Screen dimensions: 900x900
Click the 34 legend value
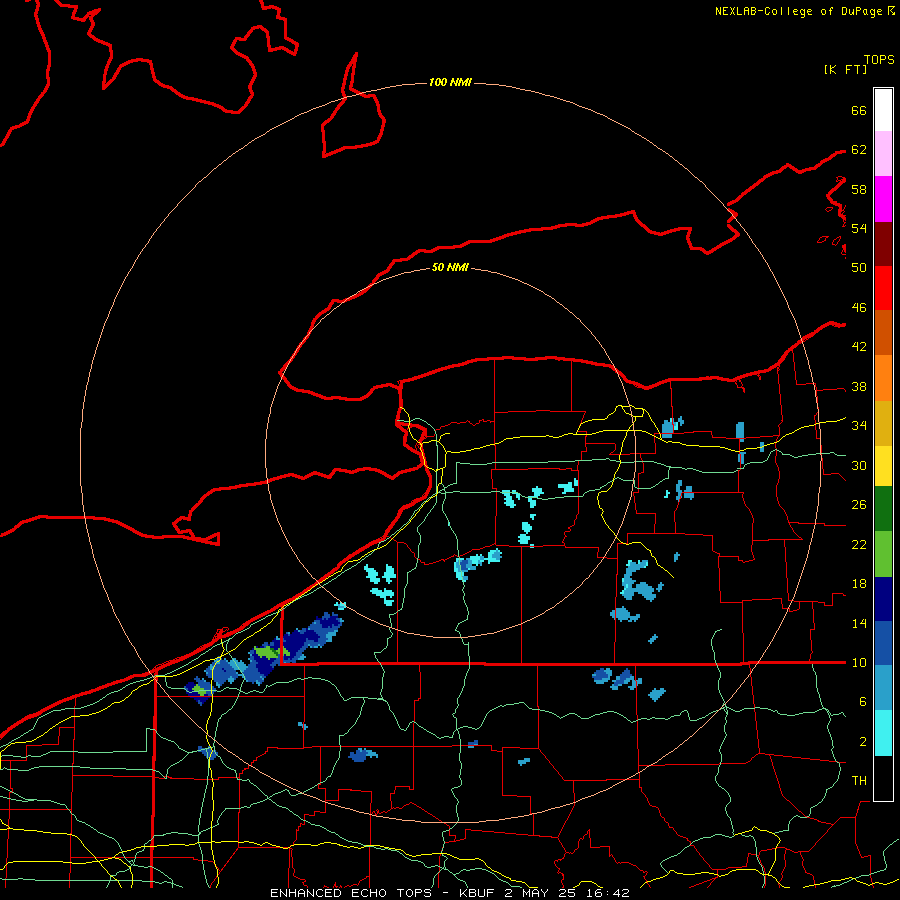pos(859,426)
